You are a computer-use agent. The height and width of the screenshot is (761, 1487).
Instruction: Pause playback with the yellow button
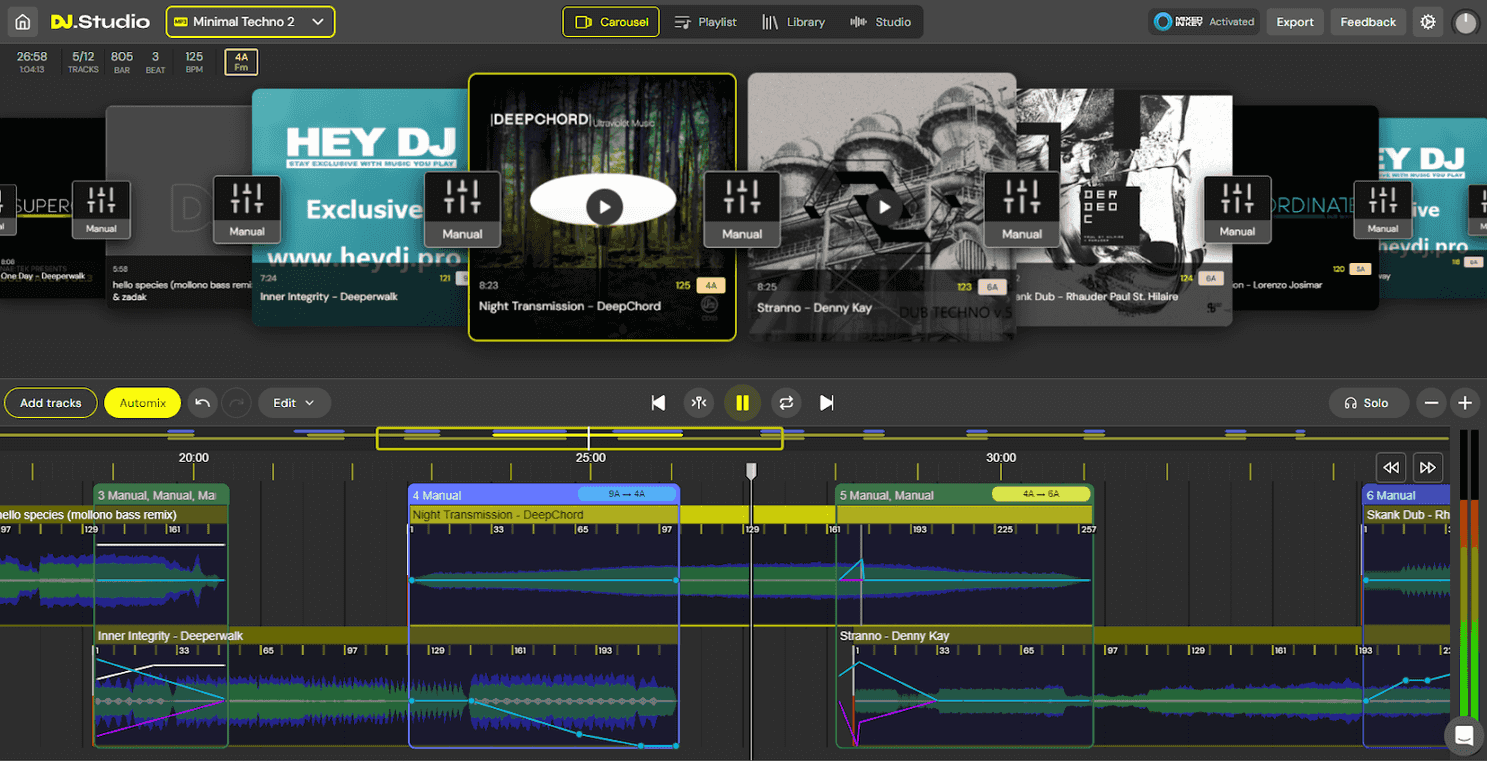click(742, 403)
